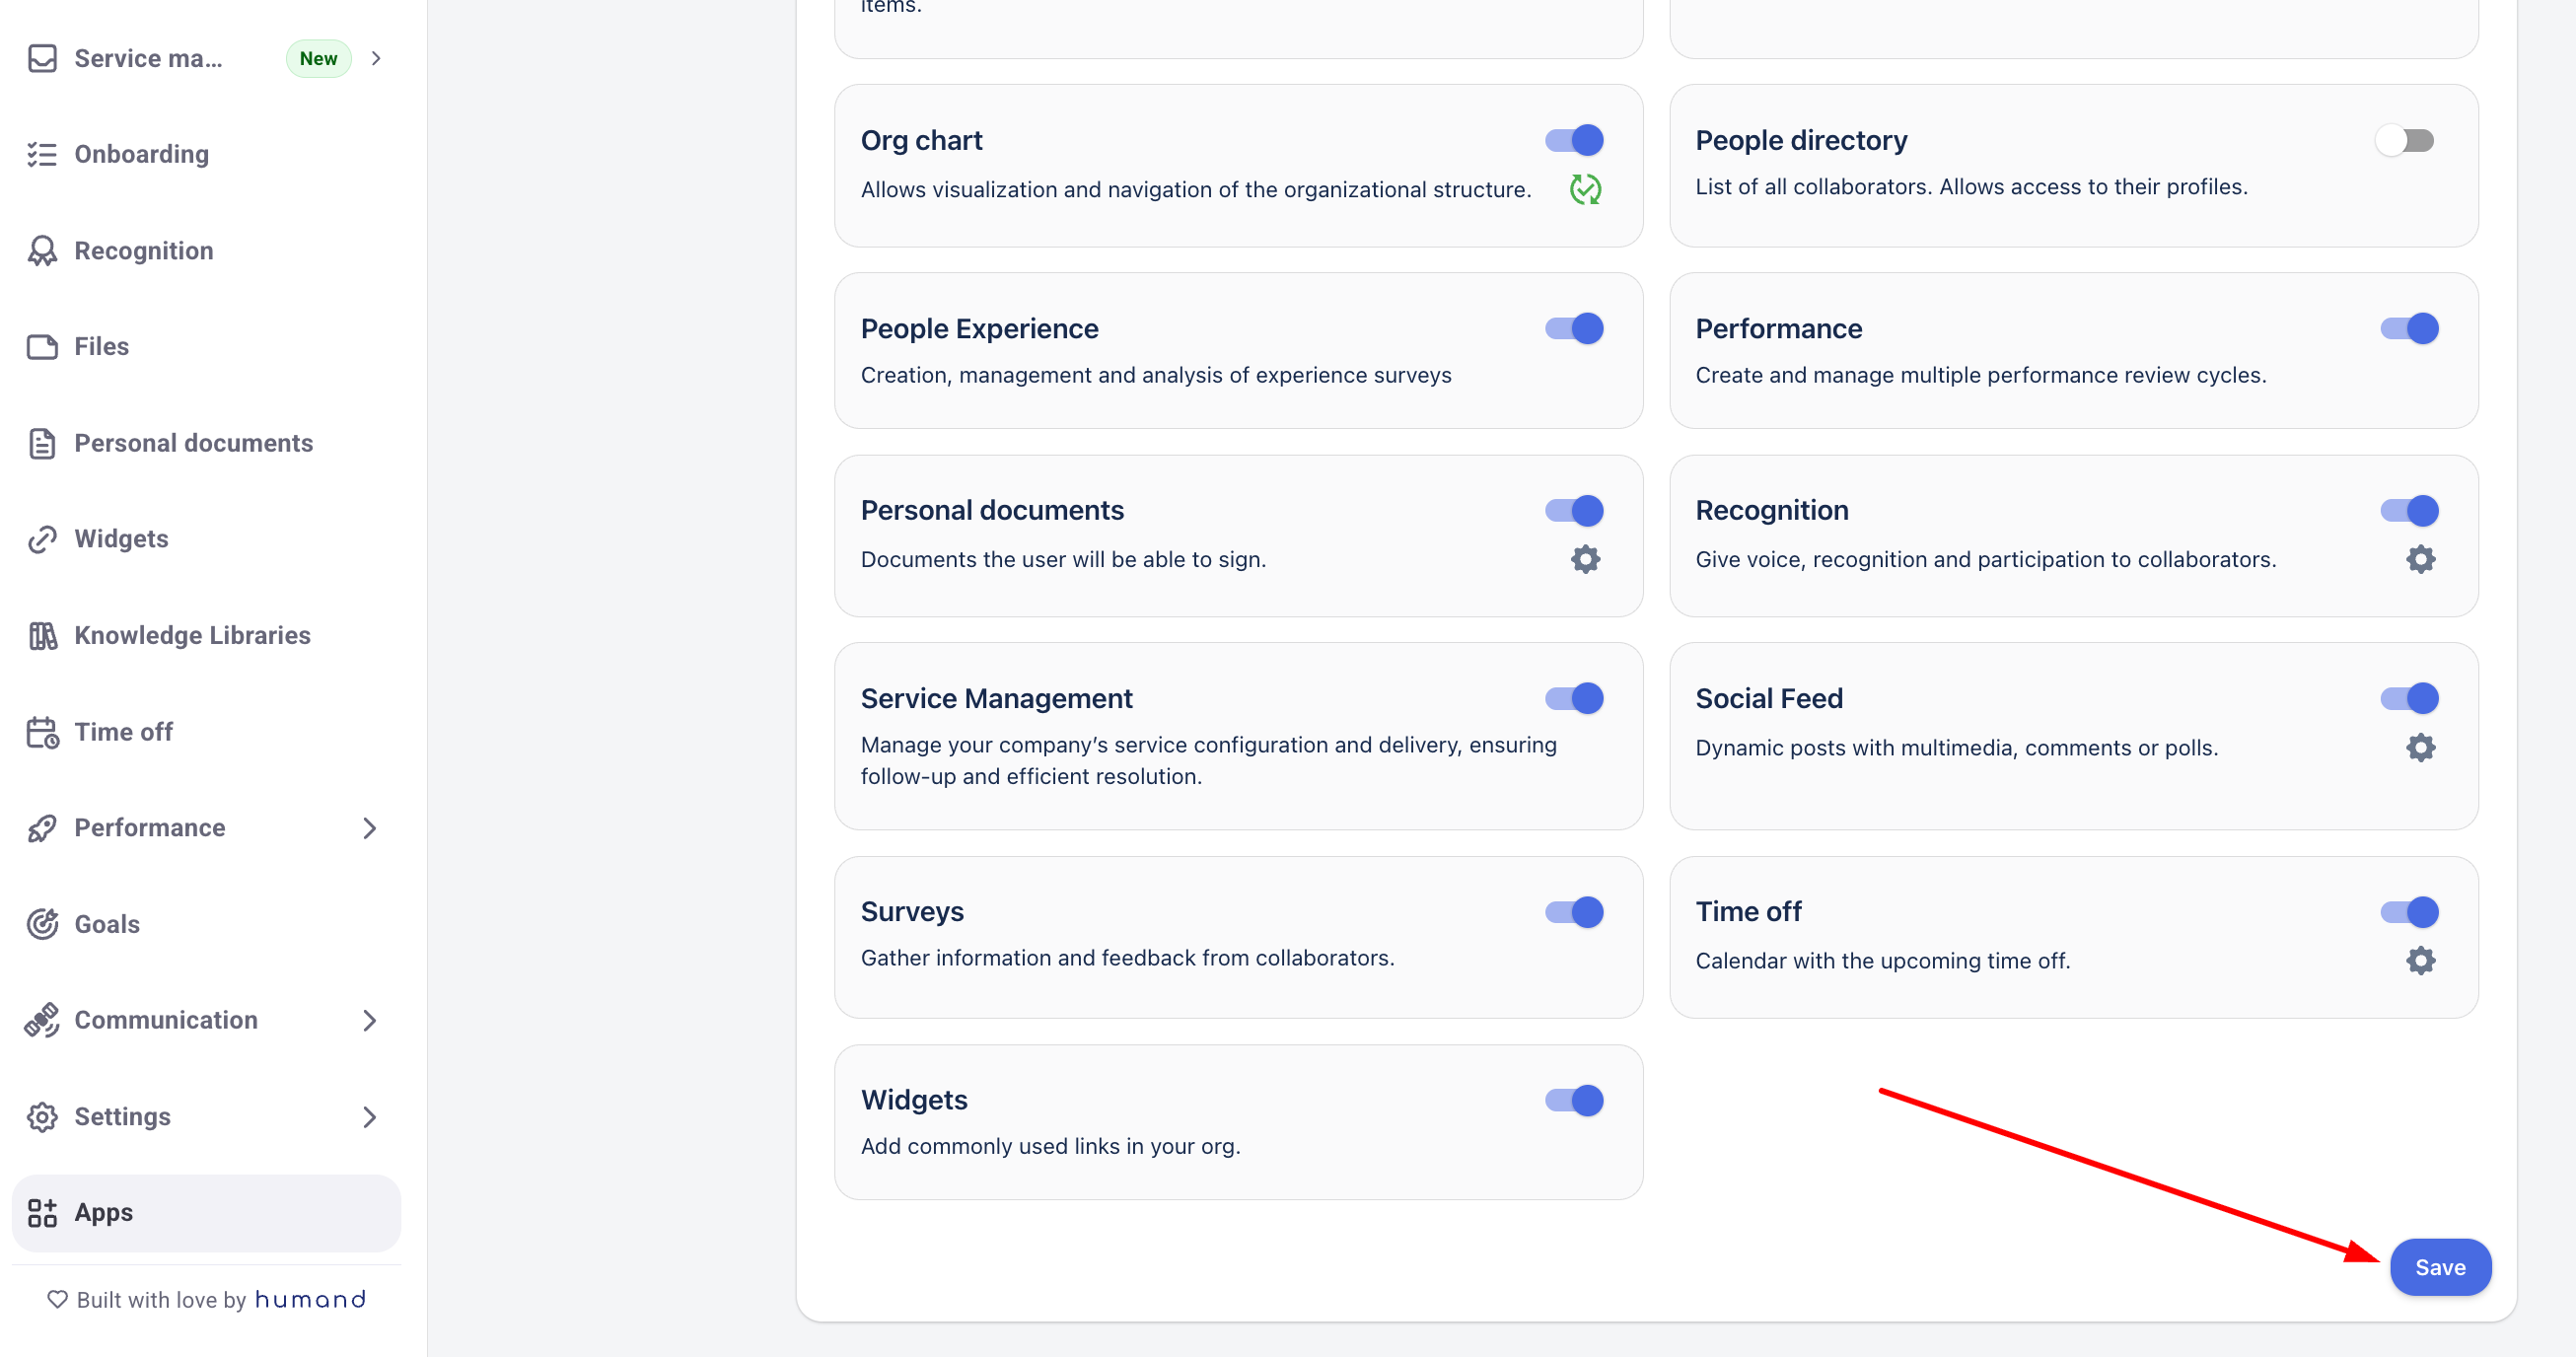
Task: Click the Knowledge Libraries books icon
Action: 42,635
